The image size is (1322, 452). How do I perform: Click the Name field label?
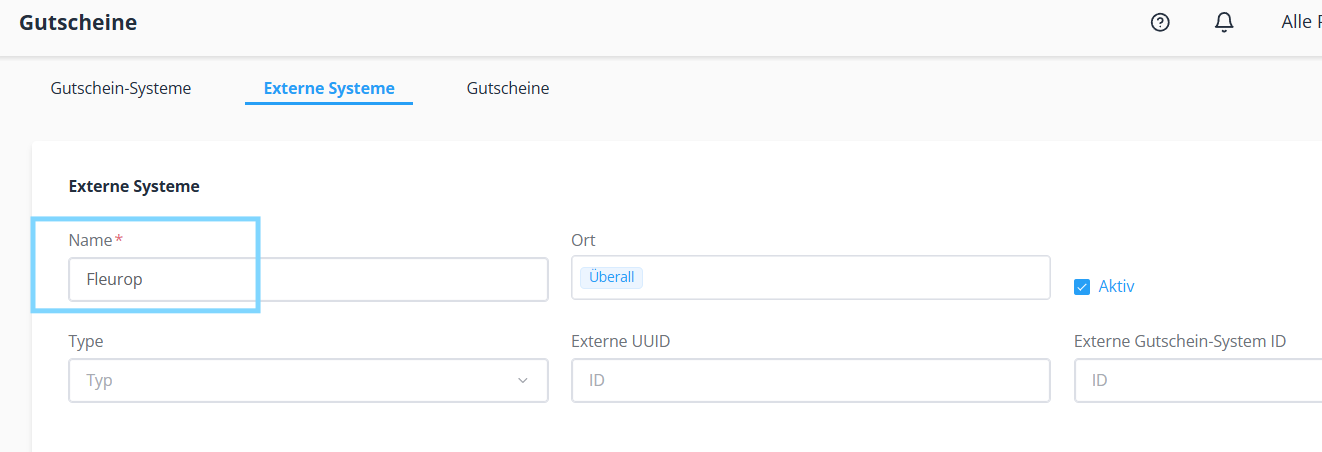pos(90,240)
